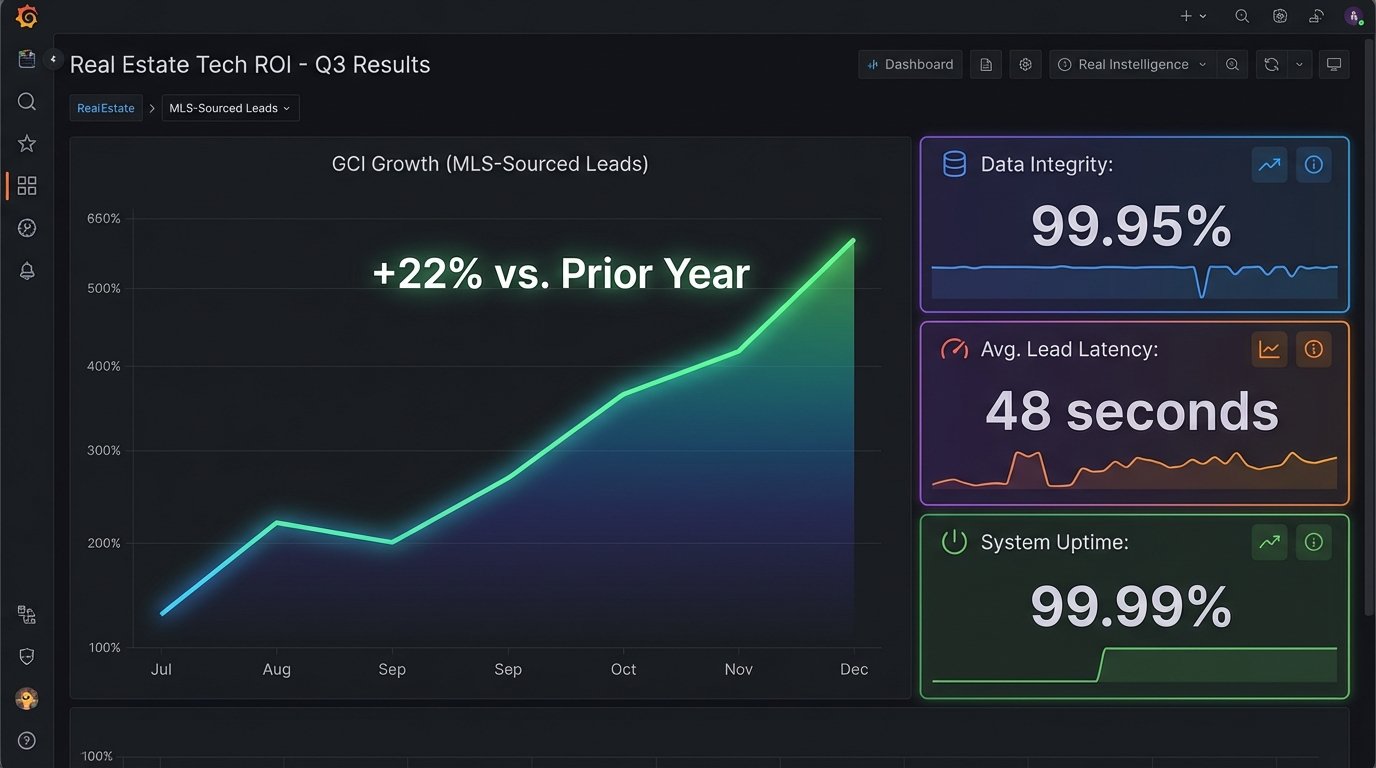Expand the refresh interval dropdown arrow
The image size is (1376, 768).
point(1299,64)
